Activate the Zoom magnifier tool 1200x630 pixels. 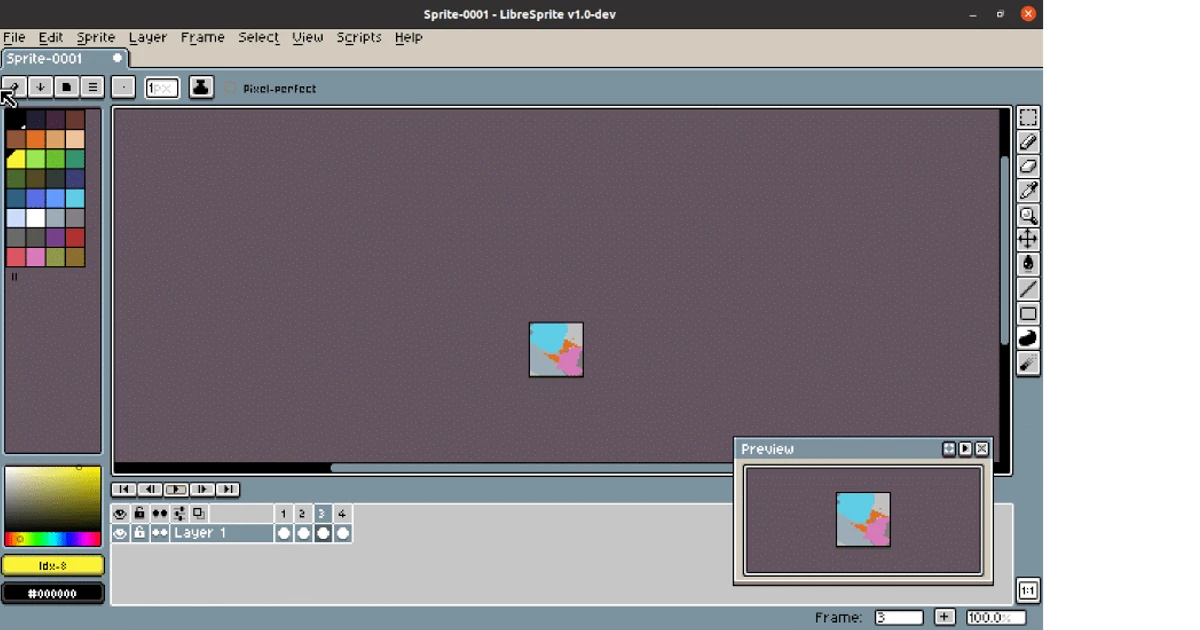[1028, 215]
